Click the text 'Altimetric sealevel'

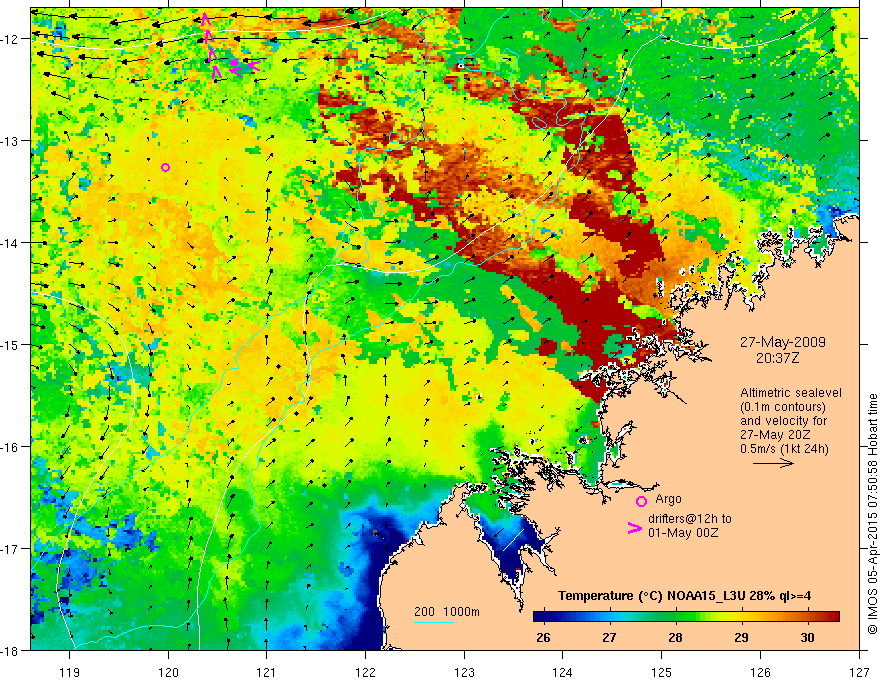tap(791, 393)
